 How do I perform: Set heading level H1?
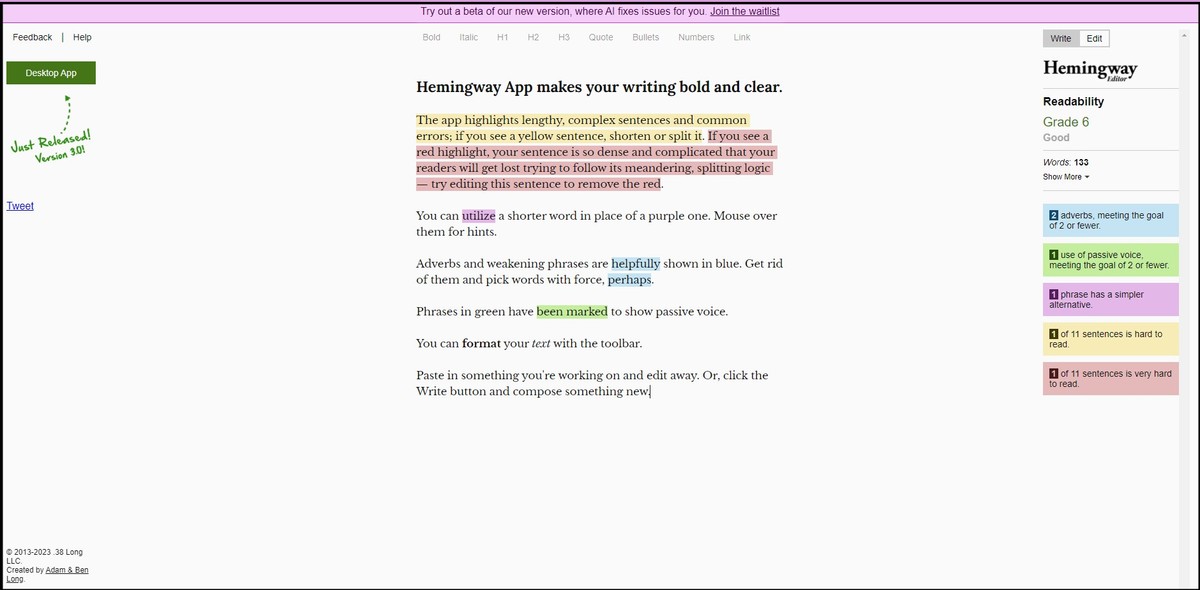click(503, 37)
